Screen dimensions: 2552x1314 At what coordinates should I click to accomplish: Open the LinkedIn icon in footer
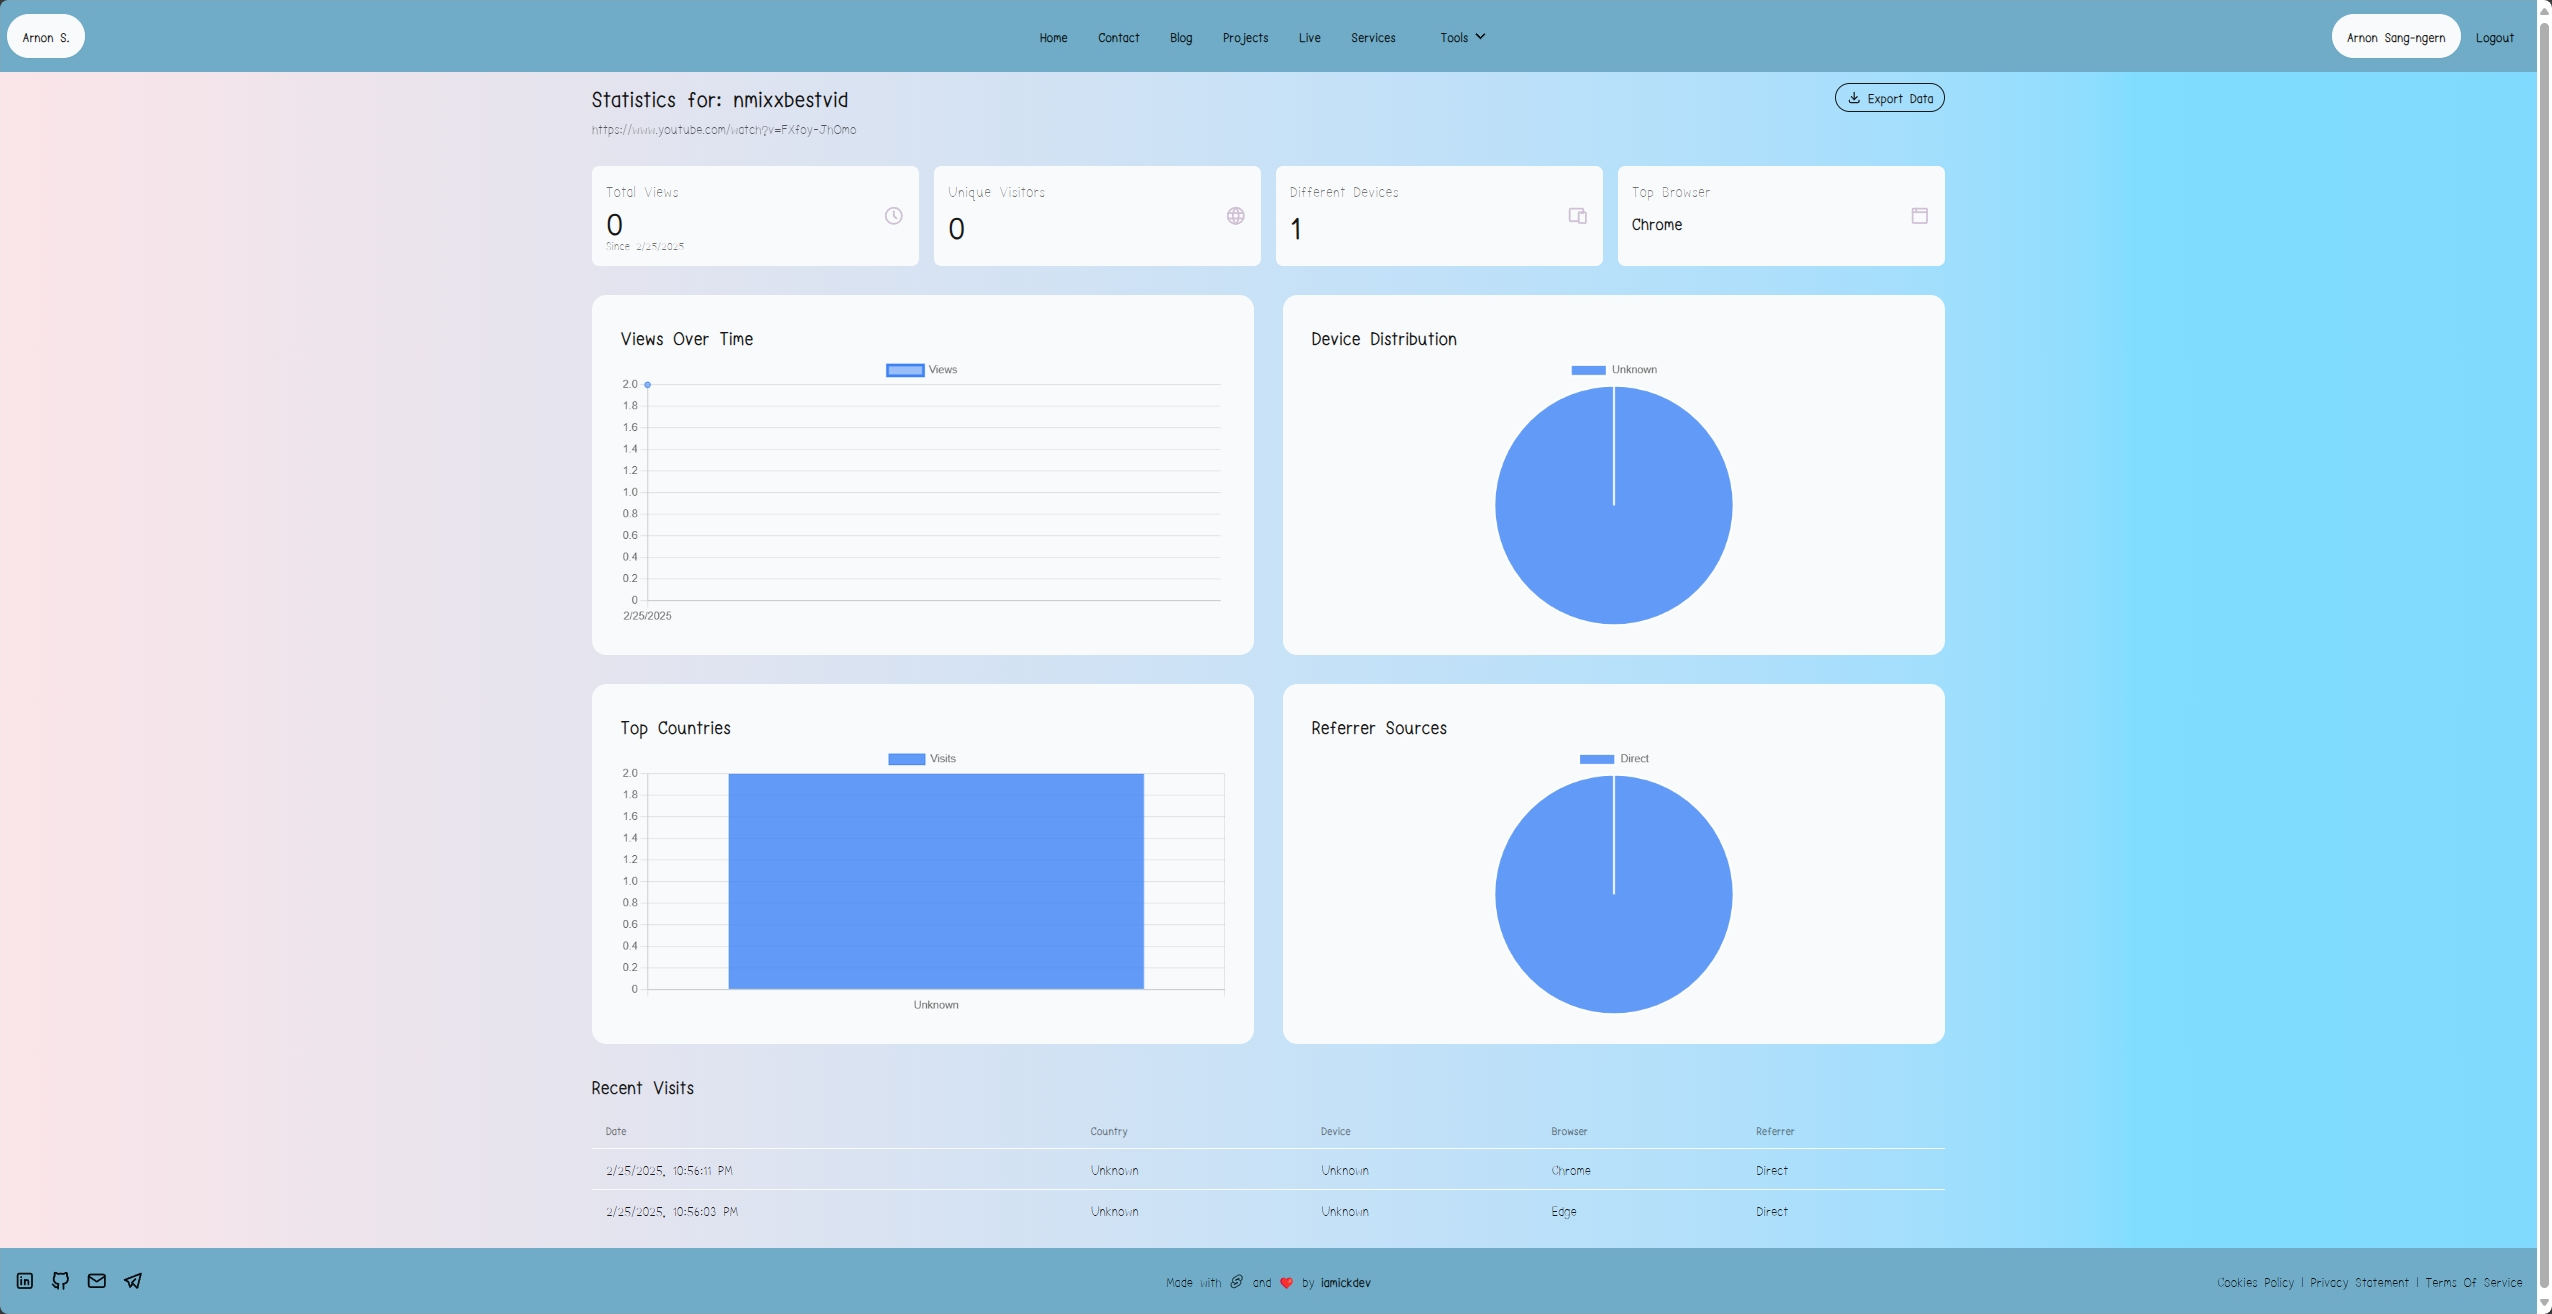tap(25, 1281)
